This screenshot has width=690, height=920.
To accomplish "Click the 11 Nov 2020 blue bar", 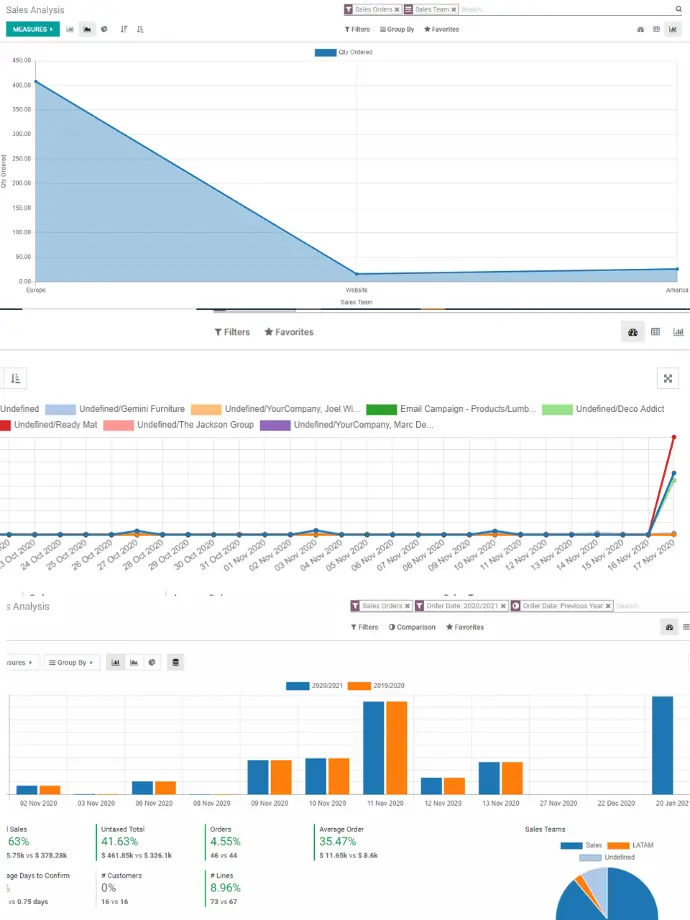I will point(374,748).
